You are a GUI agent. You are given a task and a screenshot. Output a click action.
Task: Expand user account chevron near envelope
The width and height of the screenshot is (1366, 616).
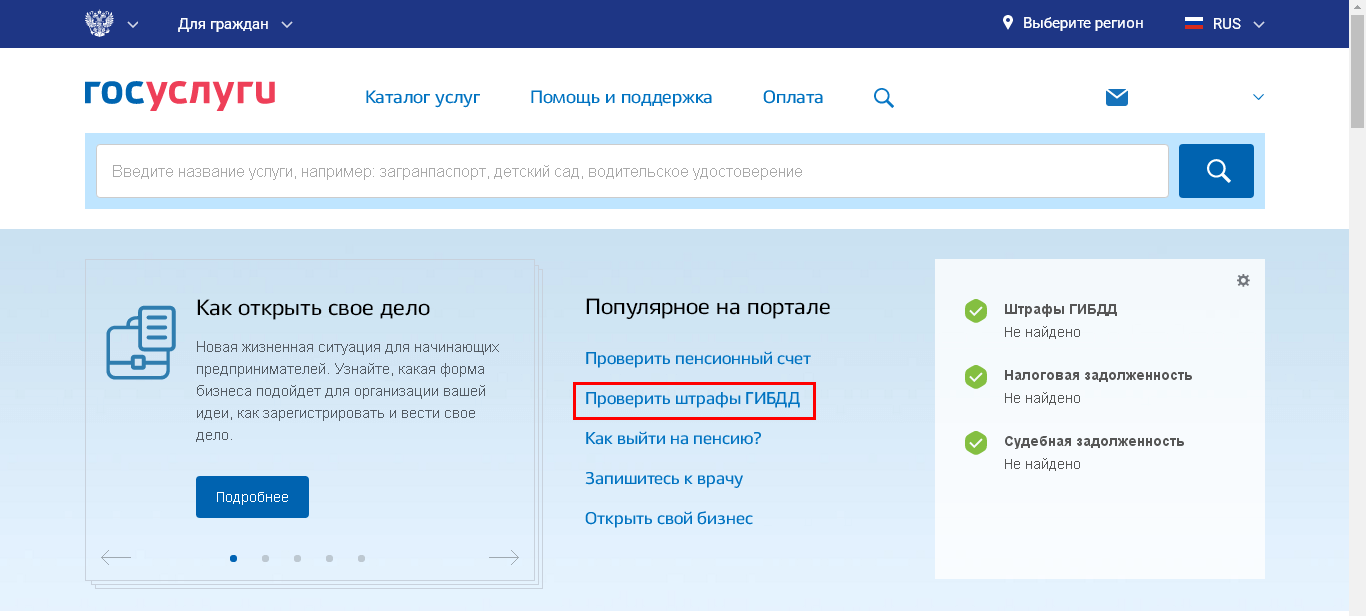click(x=1258, y=97)
